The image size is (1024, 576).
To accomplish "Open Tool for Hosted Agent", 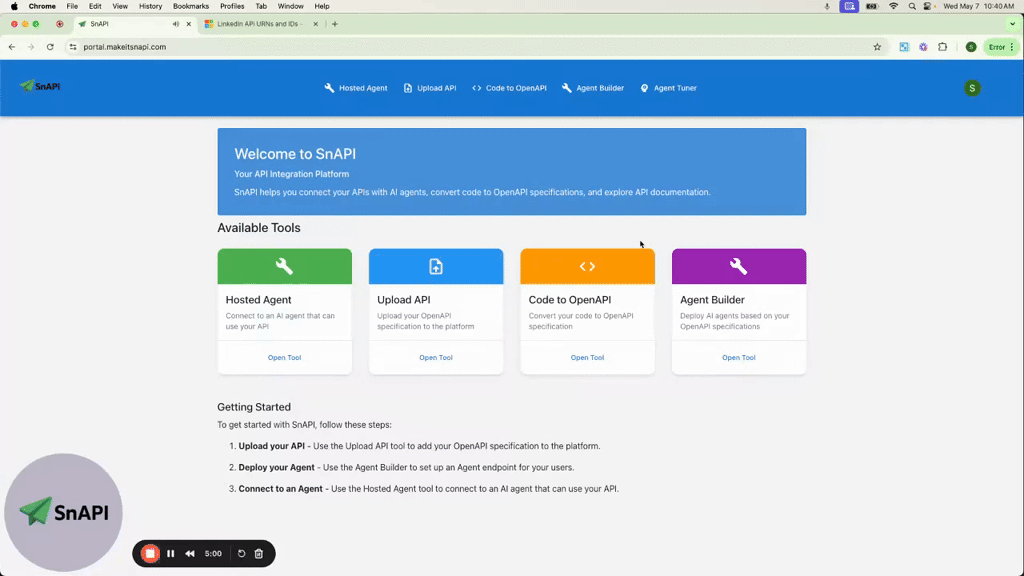I will pos(284,358).
